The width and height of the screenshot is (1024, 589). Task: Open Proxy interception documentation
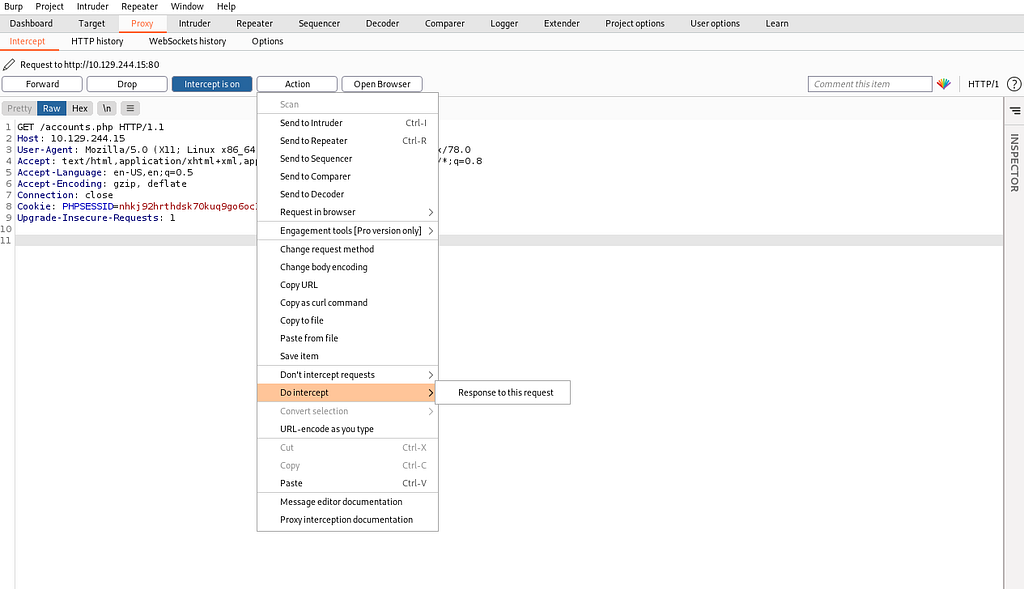click(x=347, y=520)
